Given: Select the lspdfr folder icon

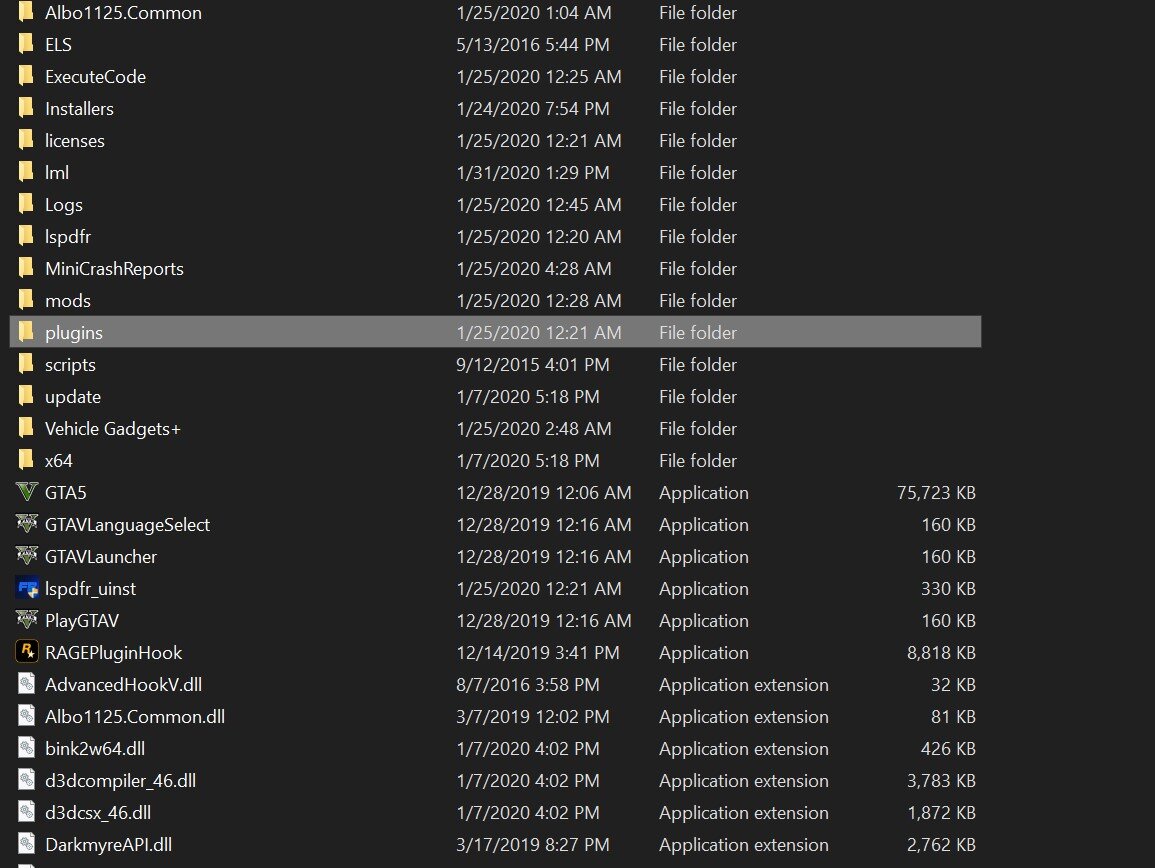Looking at the screenshot, I should pos(26,236).
